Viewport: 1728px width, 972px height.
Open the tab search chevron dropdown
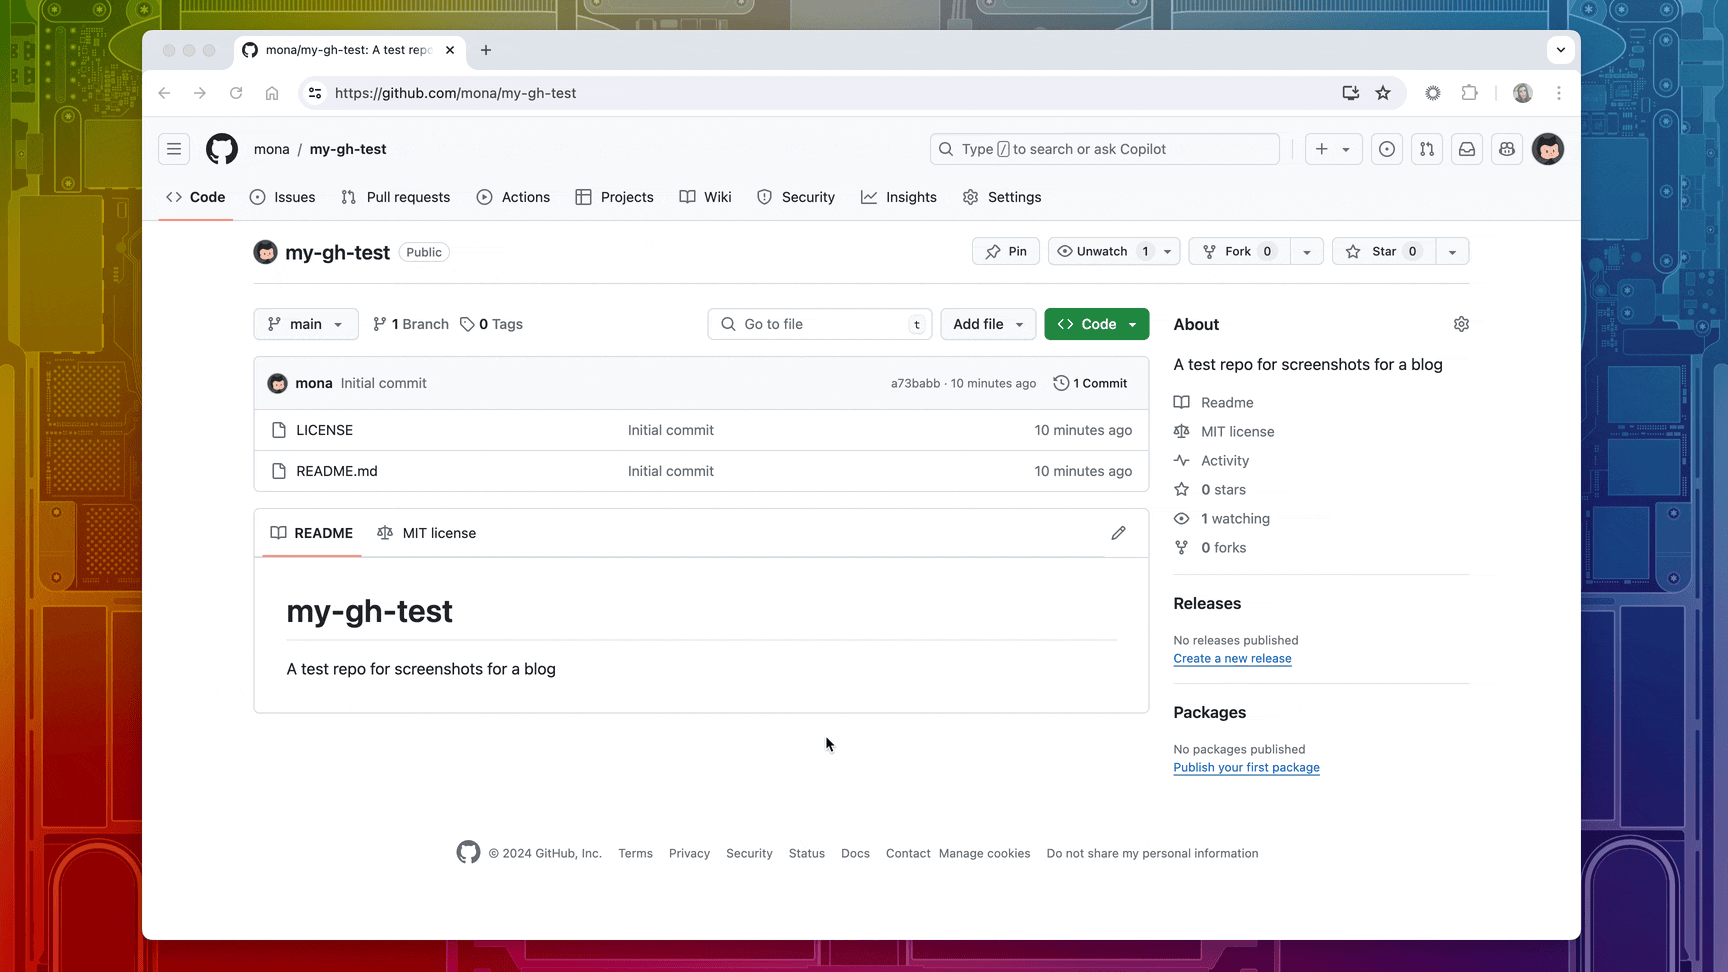tap(1560, 50)
